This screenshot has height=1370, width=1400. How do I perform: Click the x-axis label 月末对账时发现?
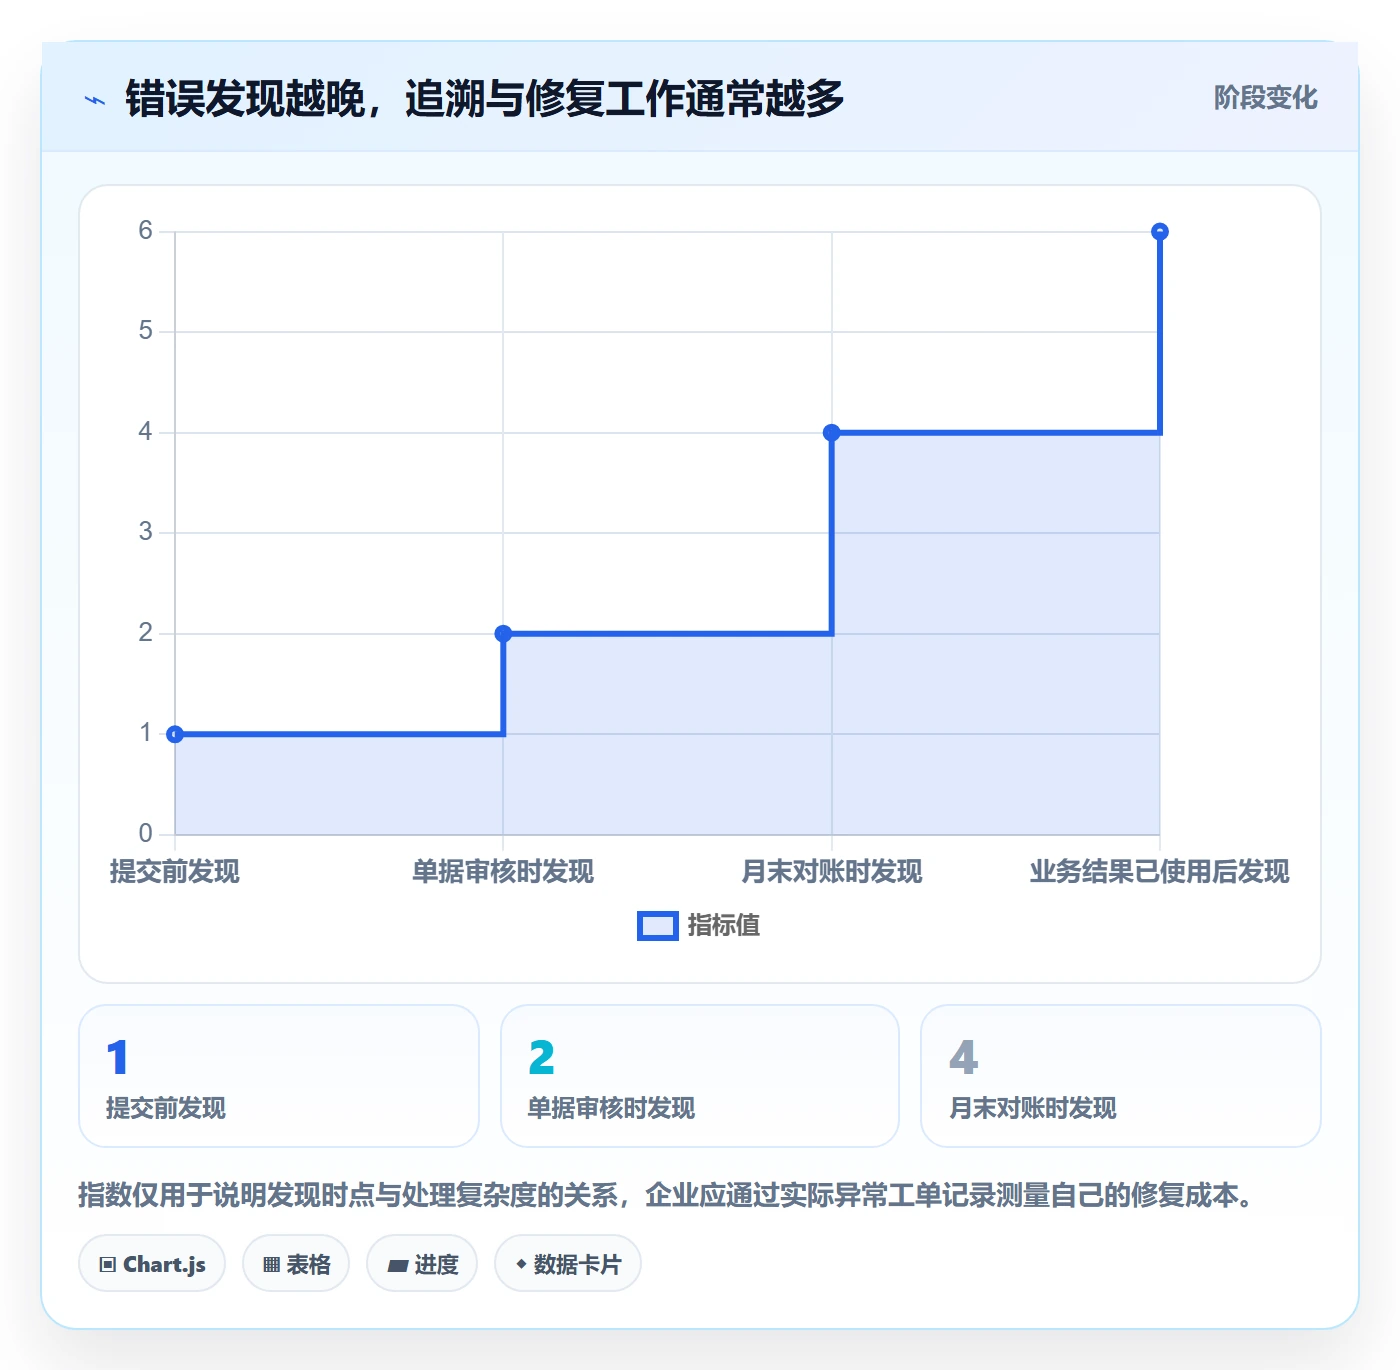831,872
